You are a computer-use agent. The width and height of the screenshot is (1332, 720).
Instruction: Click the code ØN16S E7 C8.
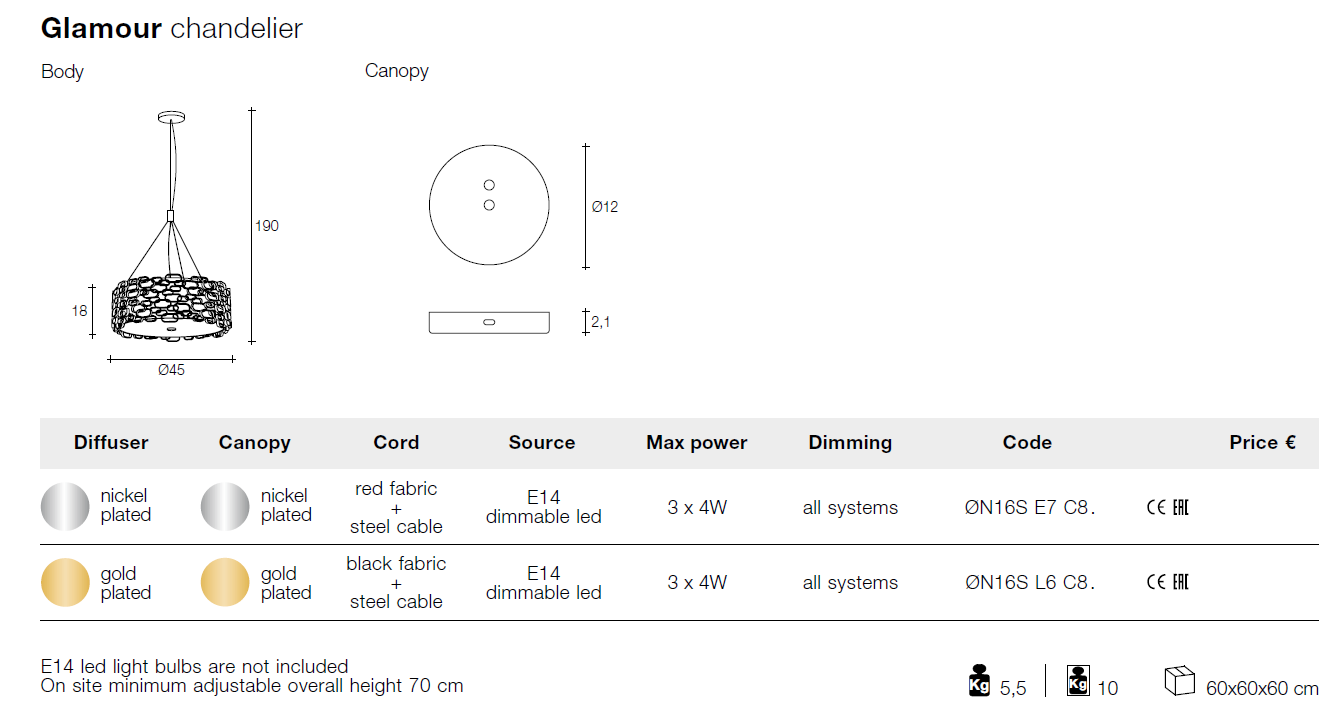(x=1030, y=507)
